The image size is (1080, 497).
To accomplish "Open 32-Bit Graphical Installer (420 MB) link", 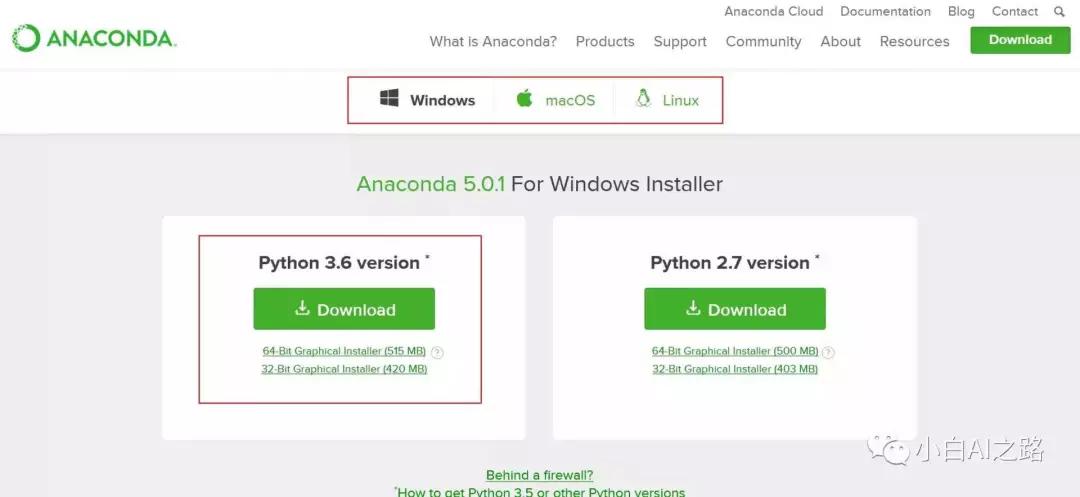I will click(344, 369).
